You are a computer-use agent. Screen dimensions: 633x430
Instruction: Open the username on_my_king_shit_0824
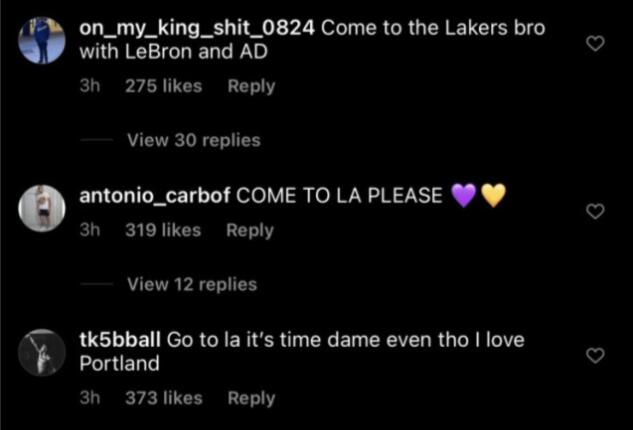pos(197,28)
